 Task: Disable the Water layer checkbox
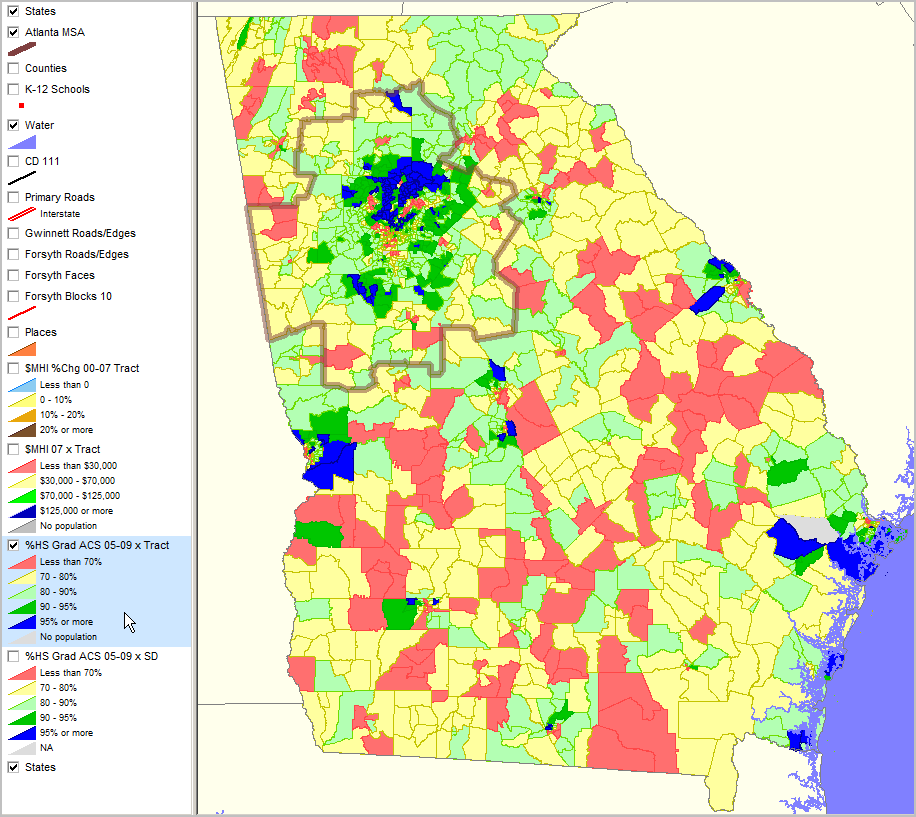coord(11,124)
